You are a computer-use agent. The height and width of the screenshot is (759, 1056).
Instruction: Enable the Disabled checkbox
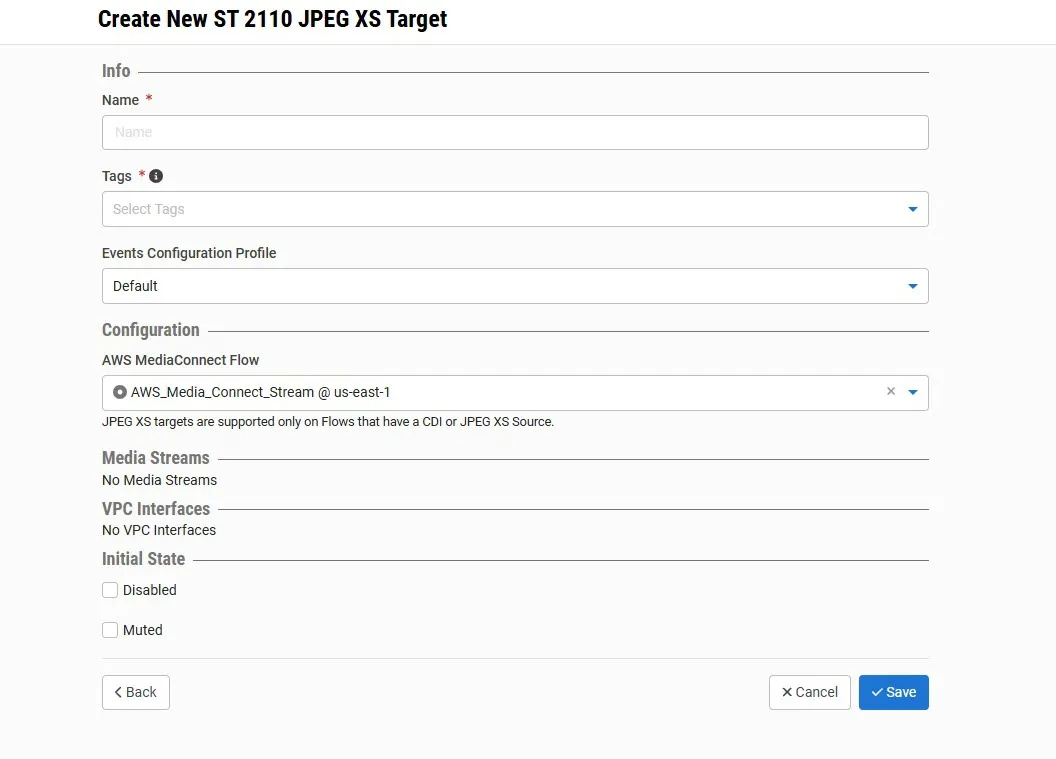(110, 590)
